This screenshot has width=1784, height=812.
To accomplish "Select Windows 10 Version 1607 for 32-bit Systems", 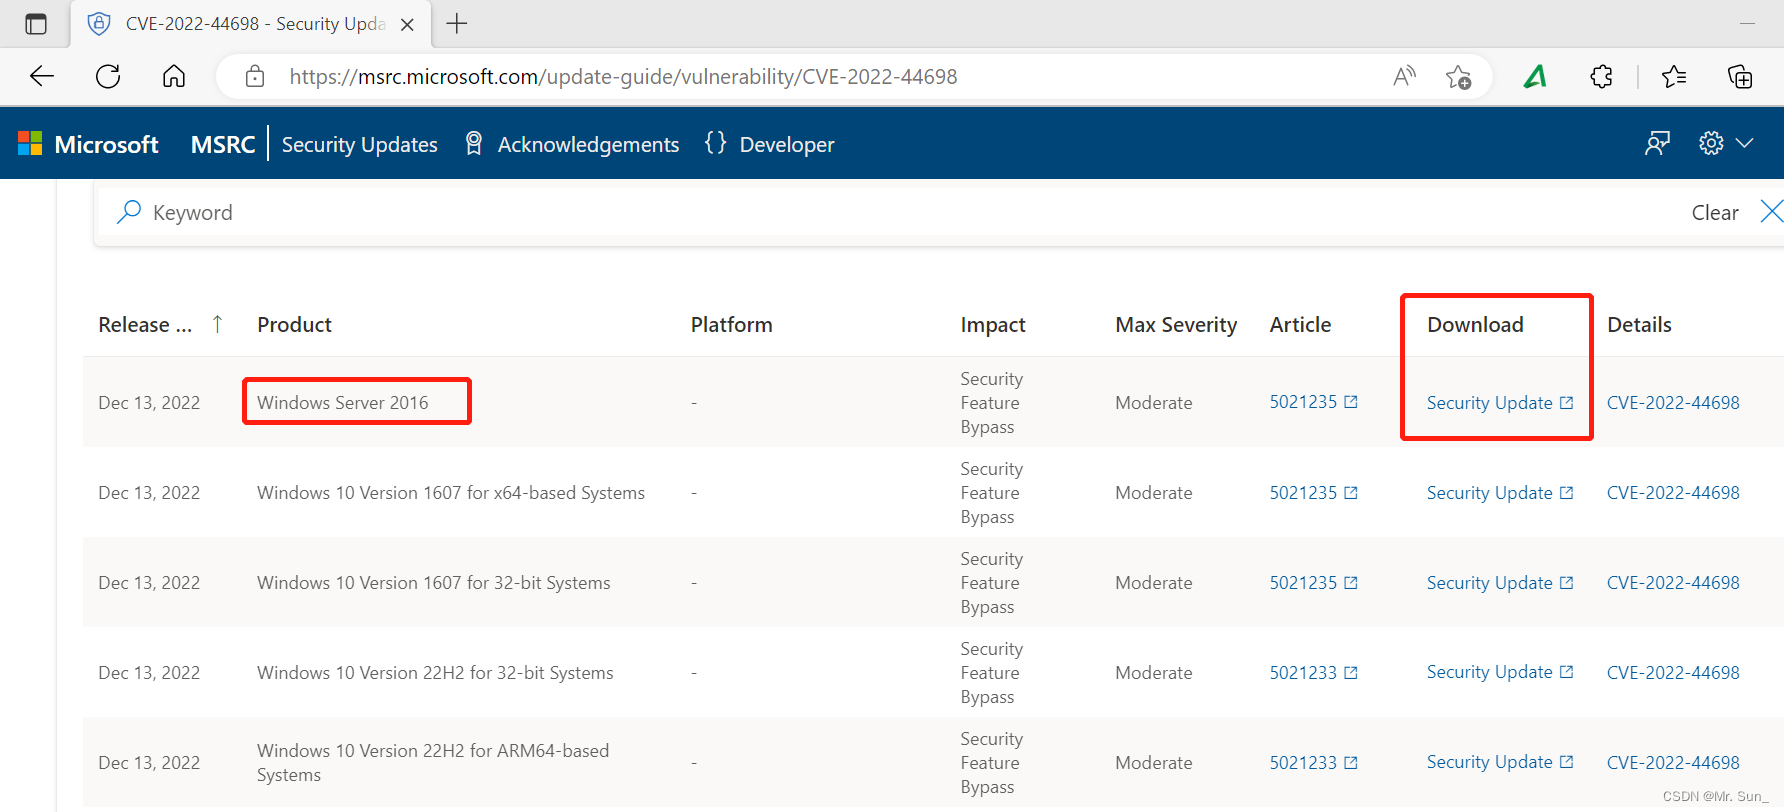I will coord(433,582).
